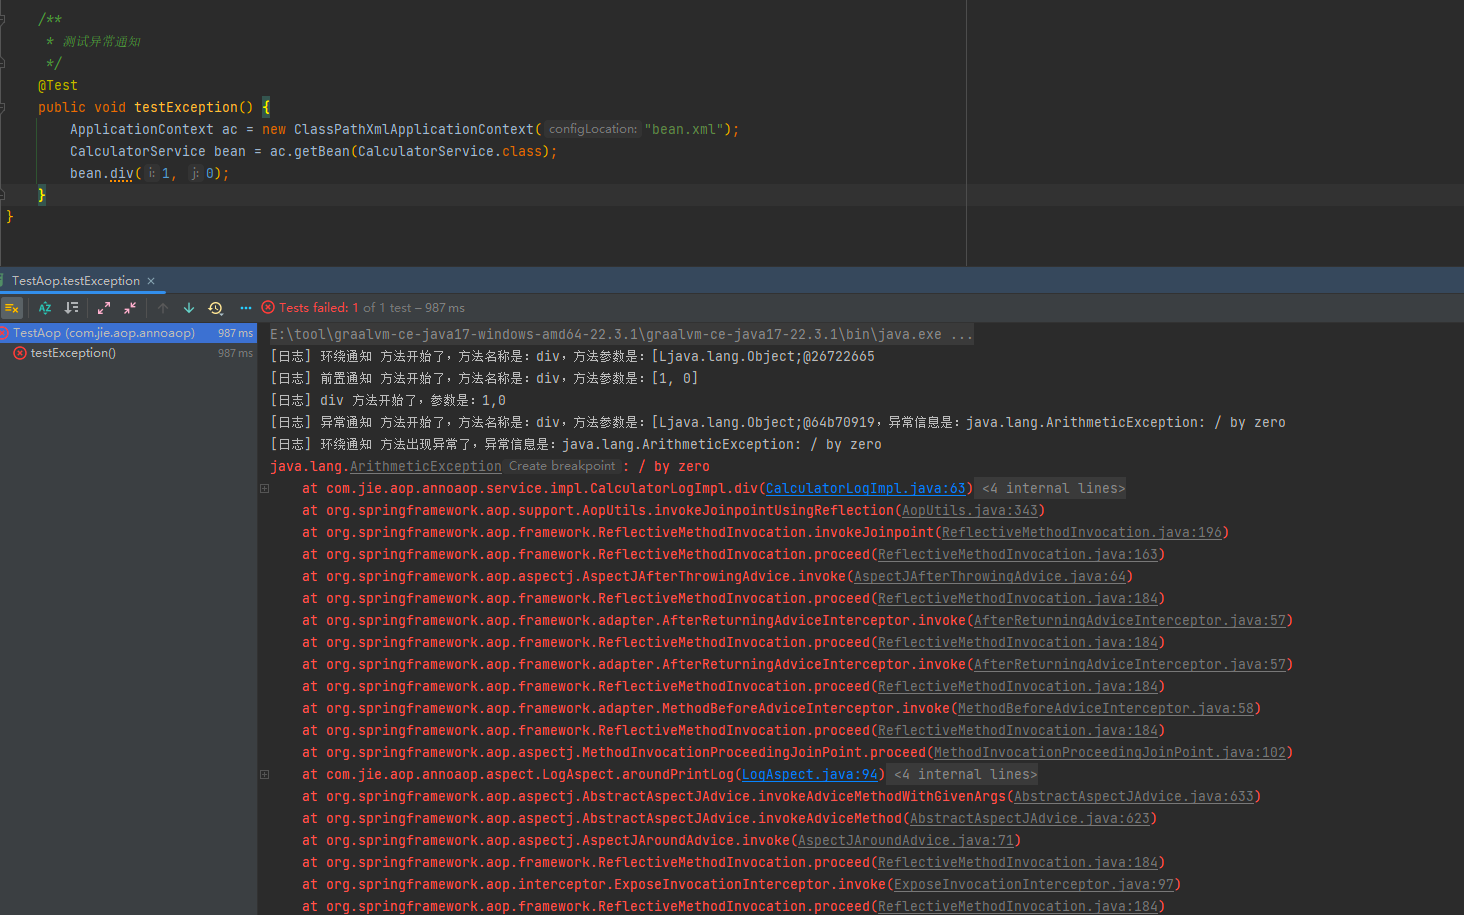Sort test results alphabetically

click(45, 308)
